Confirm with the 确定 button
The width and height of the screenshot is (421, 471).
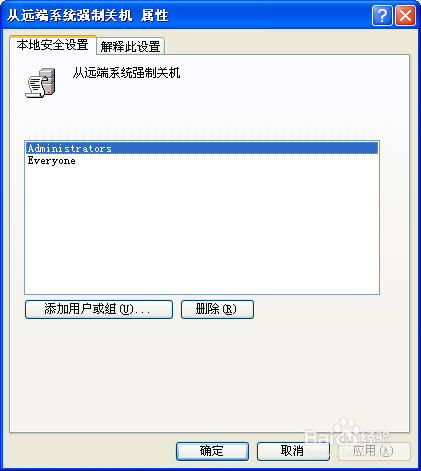coord(212,451)
